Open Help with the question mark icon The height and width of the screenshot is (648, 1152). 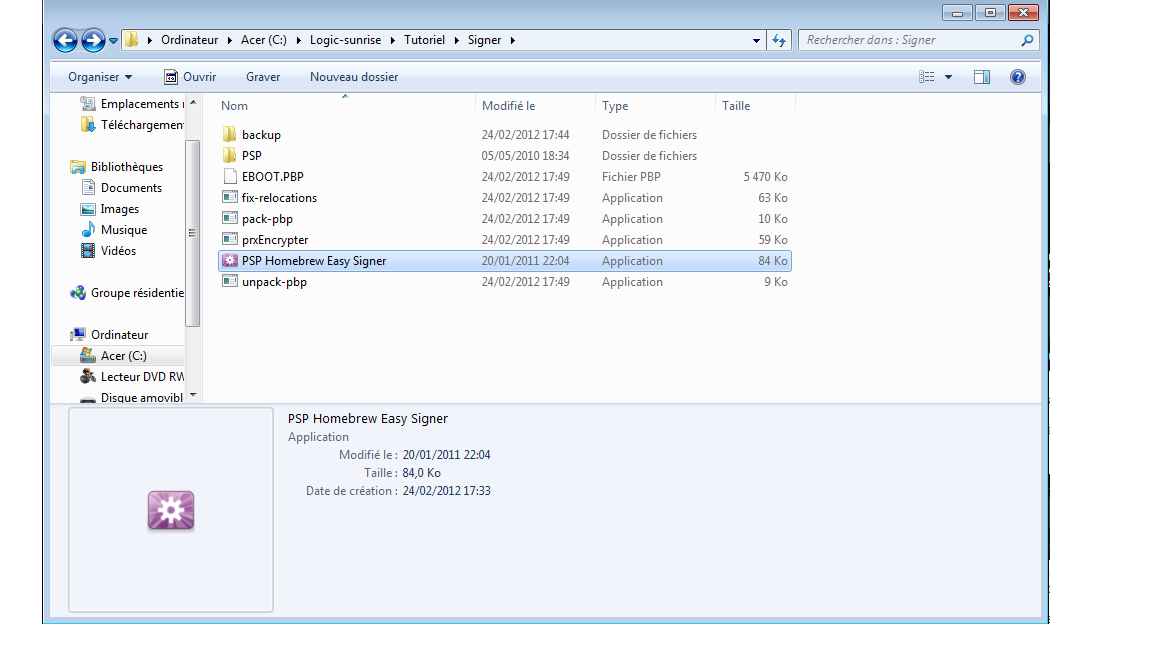pyautogui.click(x=1018, y=77)
